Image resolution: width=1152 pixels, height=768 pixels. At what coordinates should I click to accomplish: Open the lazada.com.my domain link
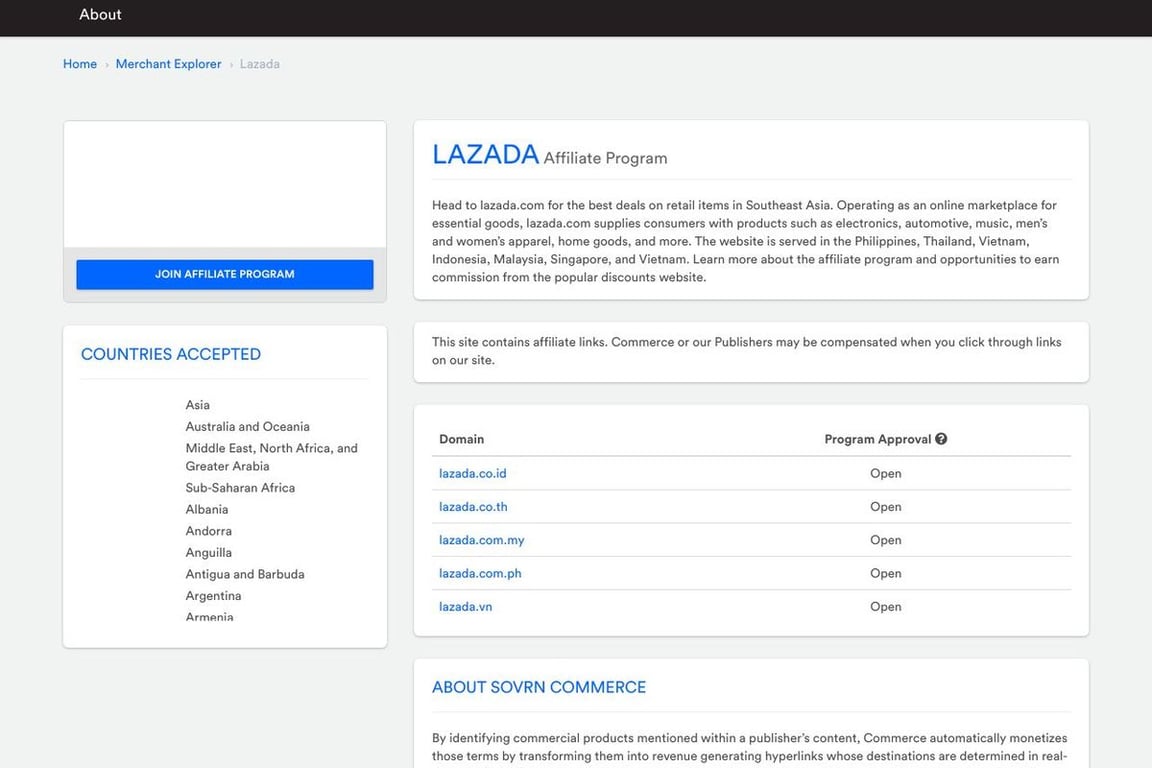[x=481, y=539]
